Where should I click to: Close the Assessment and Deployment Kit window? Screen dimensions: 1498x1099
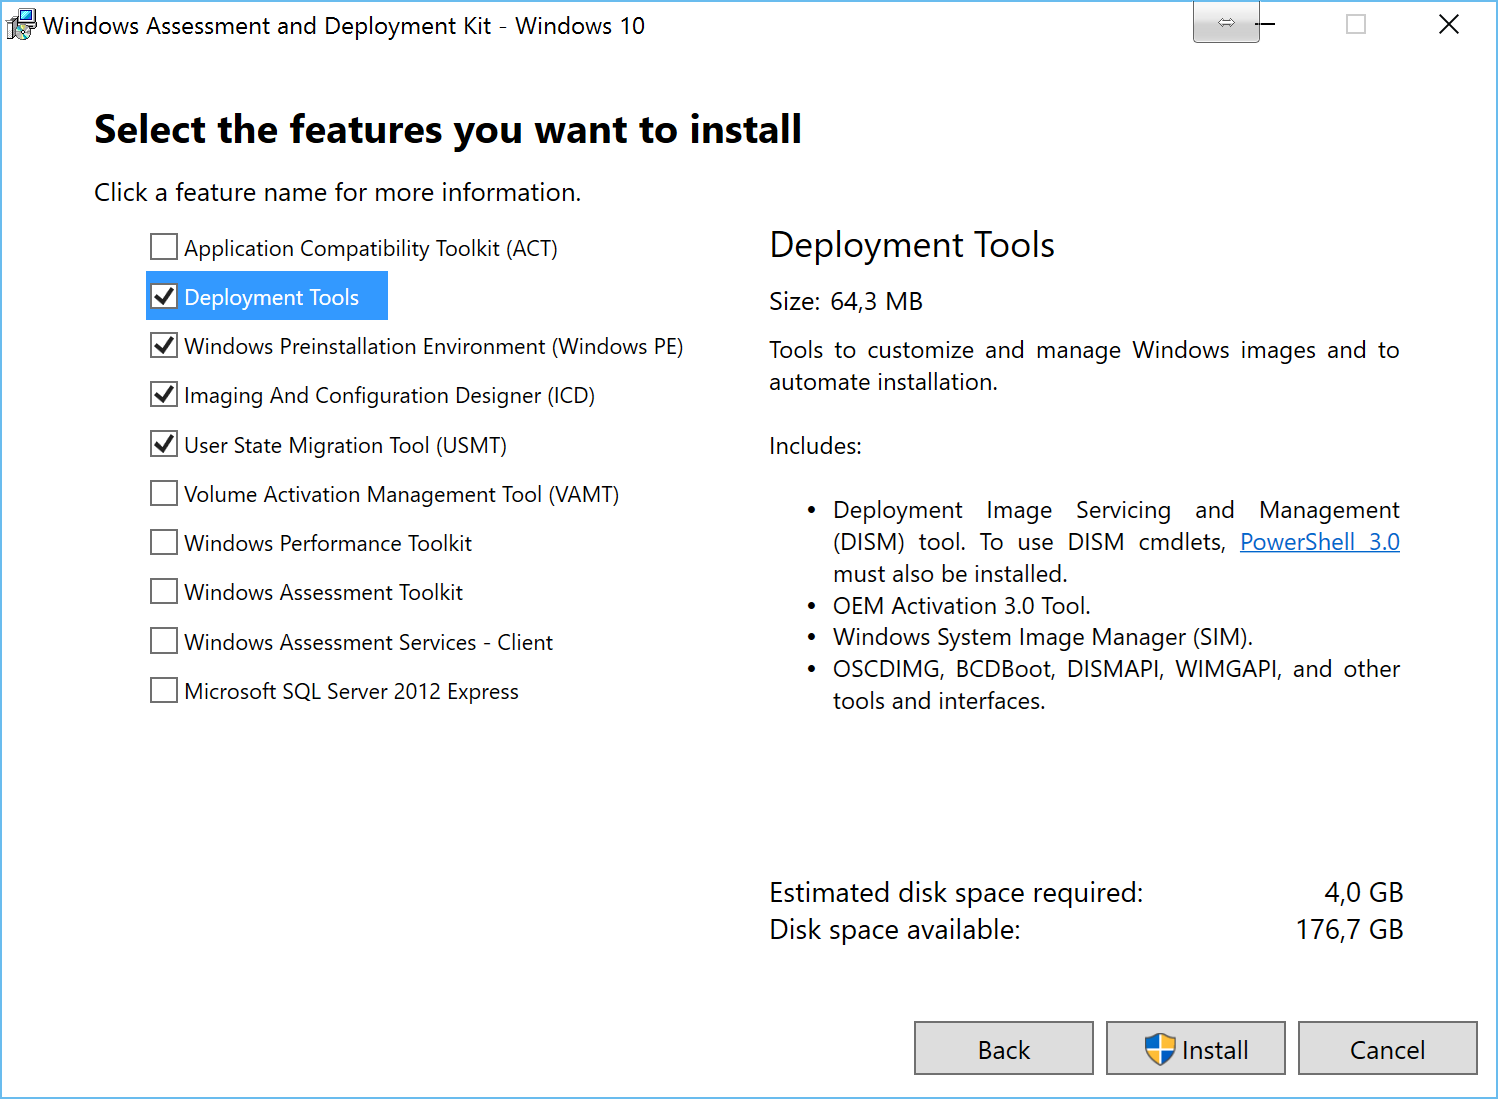tap(1448, 25)
